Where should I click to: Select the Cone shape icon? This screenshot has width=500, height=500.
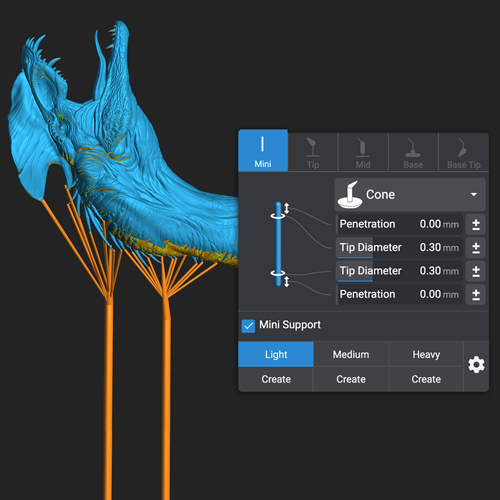click(350, 195)
